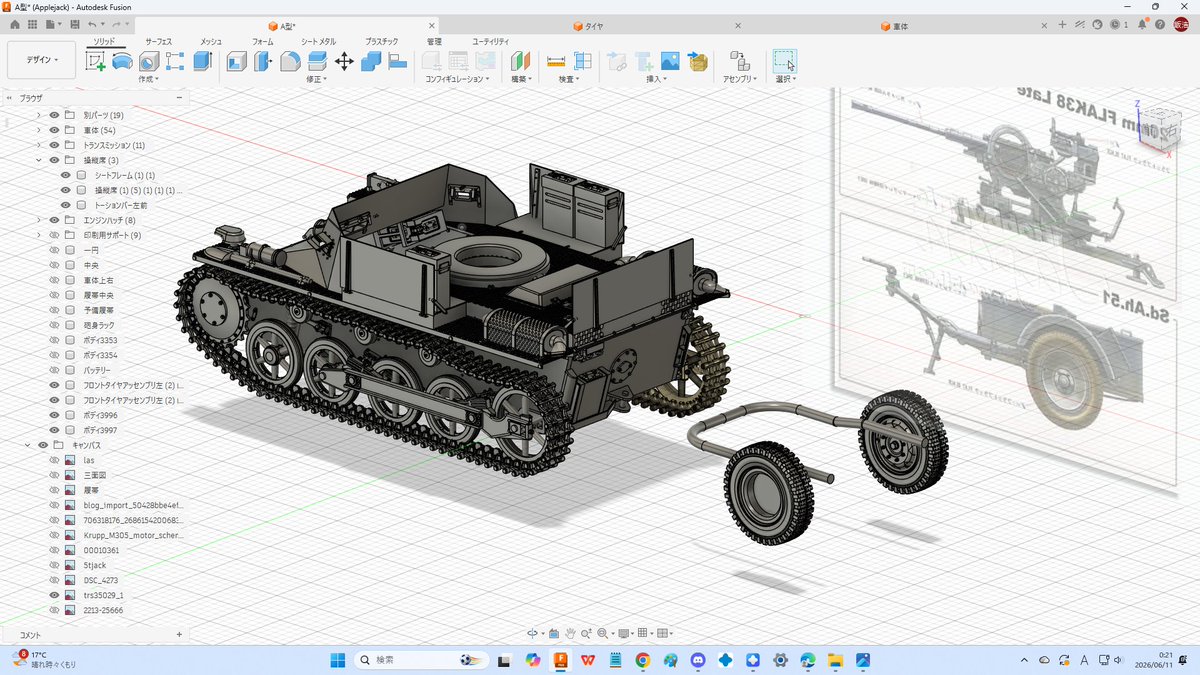Click the Orbit navigation icon
This screenshot has height=675, width=1200.
tap(532, 633)
